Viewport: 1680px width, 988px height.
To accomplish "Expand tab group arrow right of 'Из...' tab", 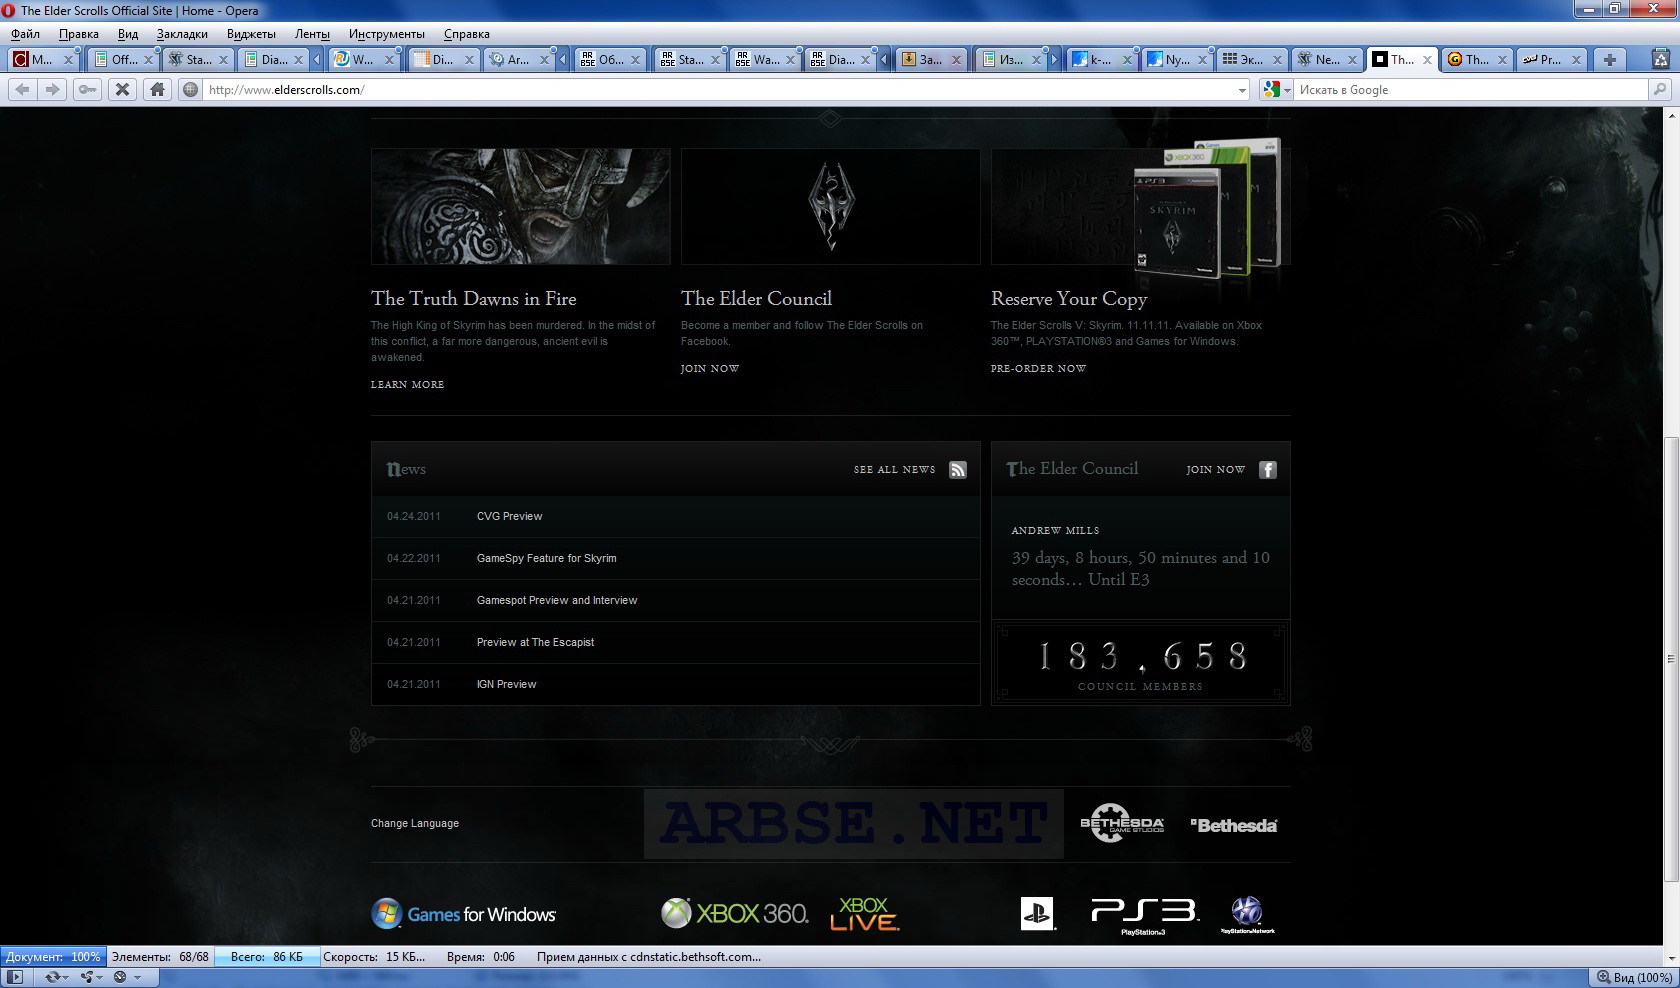I will [x=1054, y=59].
